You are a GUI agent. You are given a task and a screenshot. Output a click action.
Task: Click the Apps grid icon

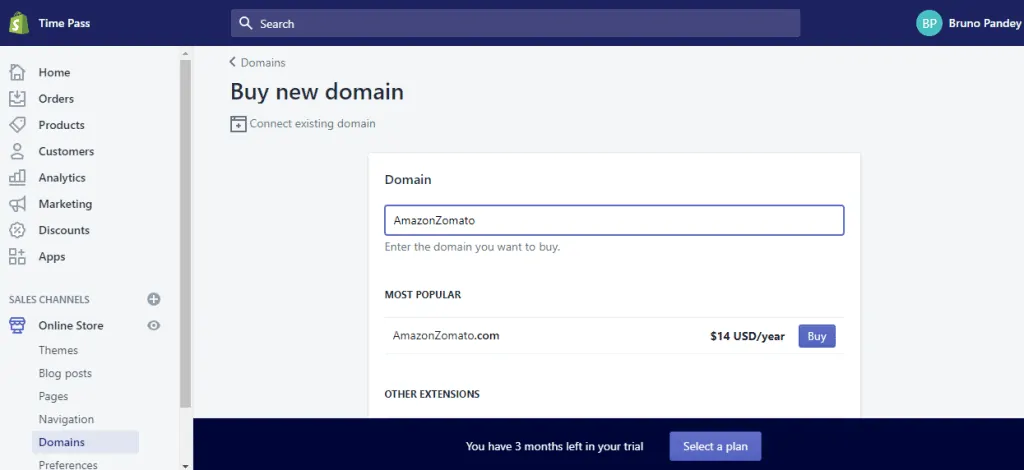pos(17,256)
